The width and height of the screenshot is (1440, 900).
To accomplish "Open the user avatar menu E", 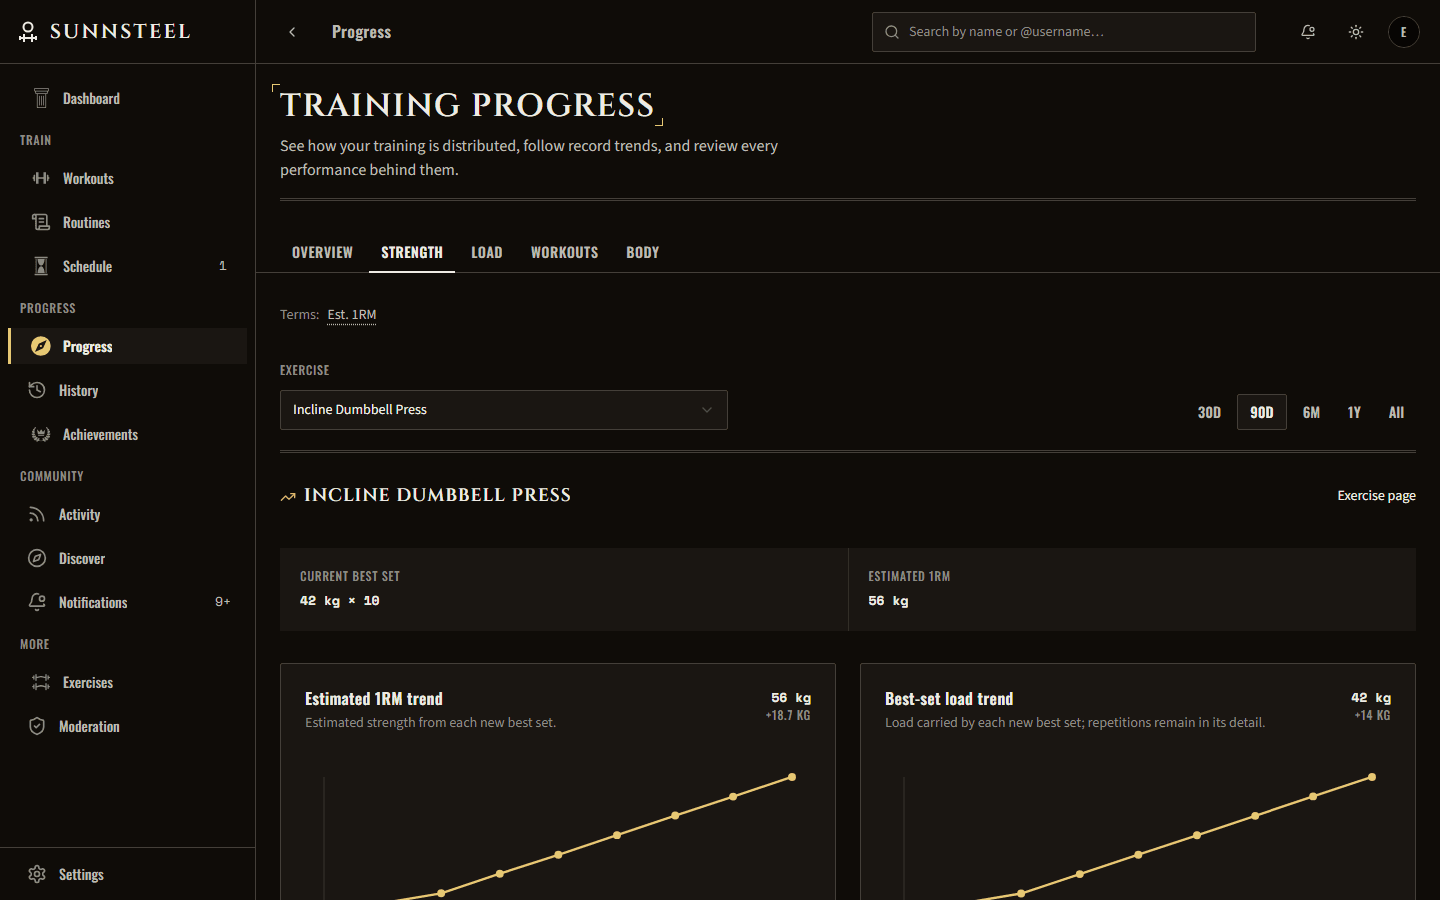I will coord(1404,32).
